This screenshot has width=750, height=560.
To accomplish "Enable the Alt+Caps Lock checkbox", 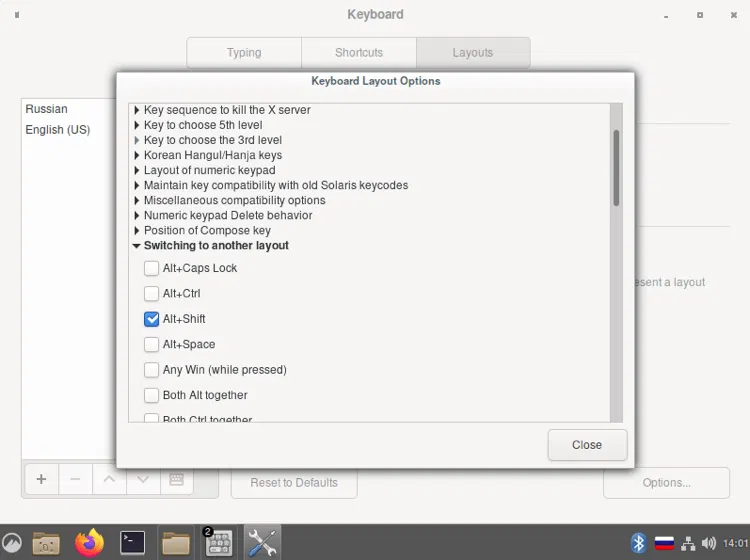I will pos(152,268).
